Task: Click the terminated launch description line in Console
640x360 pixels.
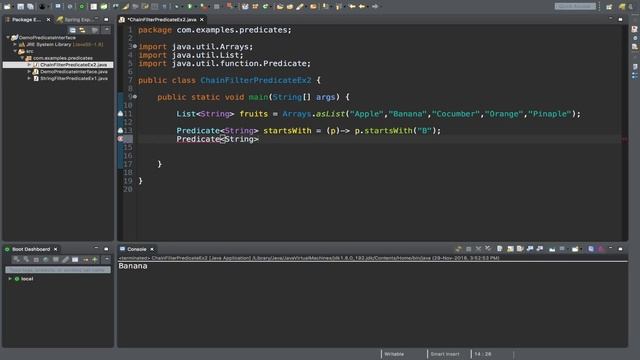Action: click(309, 258)
